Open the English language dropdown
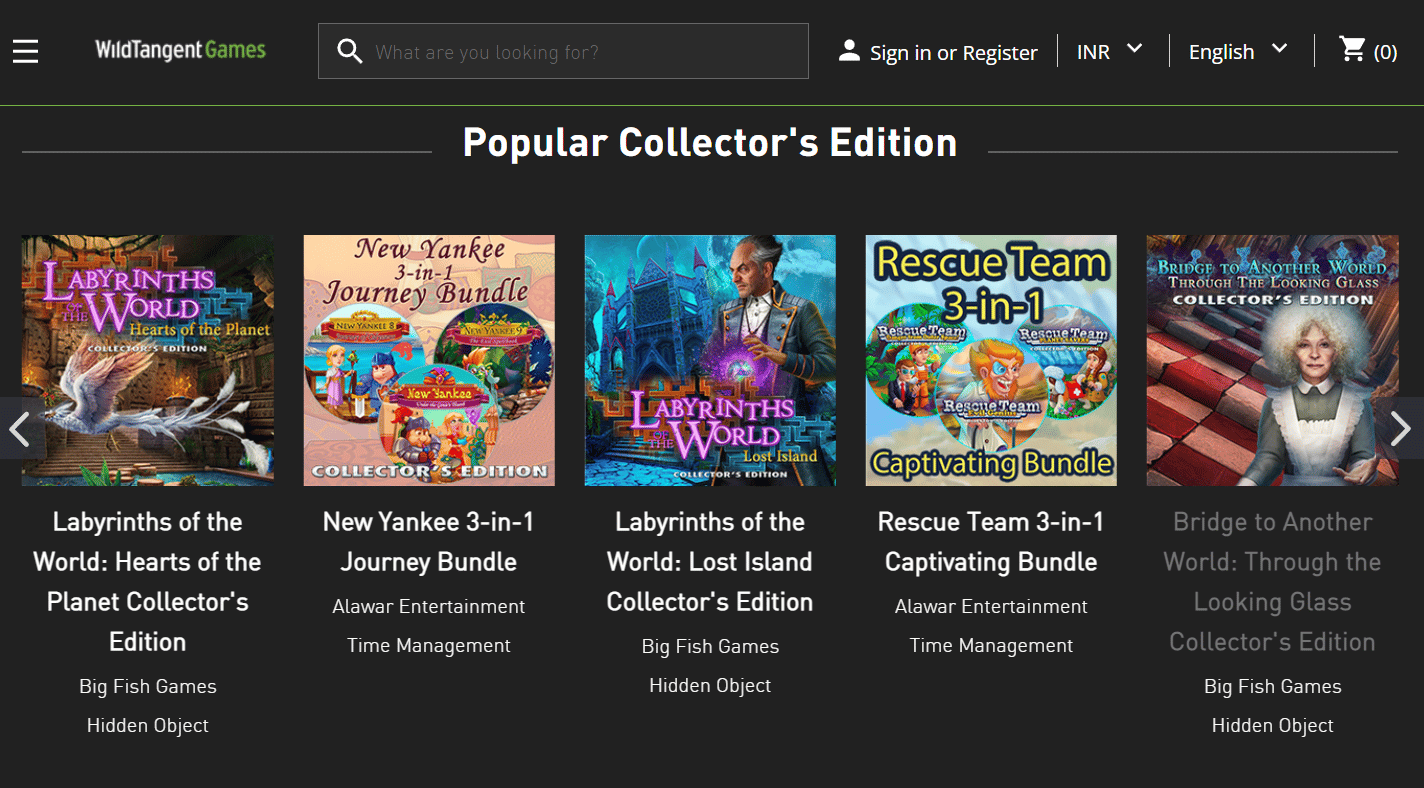Screen dimensions: 1424x788 coord(1237,51)
